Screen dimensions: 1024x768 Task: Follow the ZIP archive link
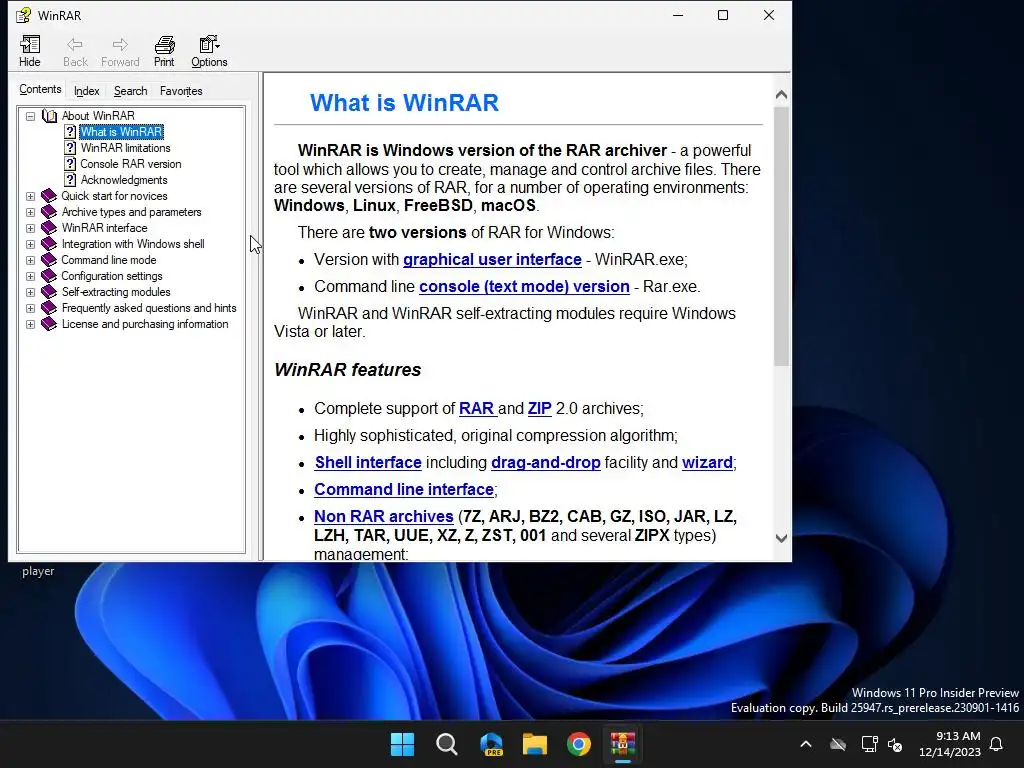539,409
